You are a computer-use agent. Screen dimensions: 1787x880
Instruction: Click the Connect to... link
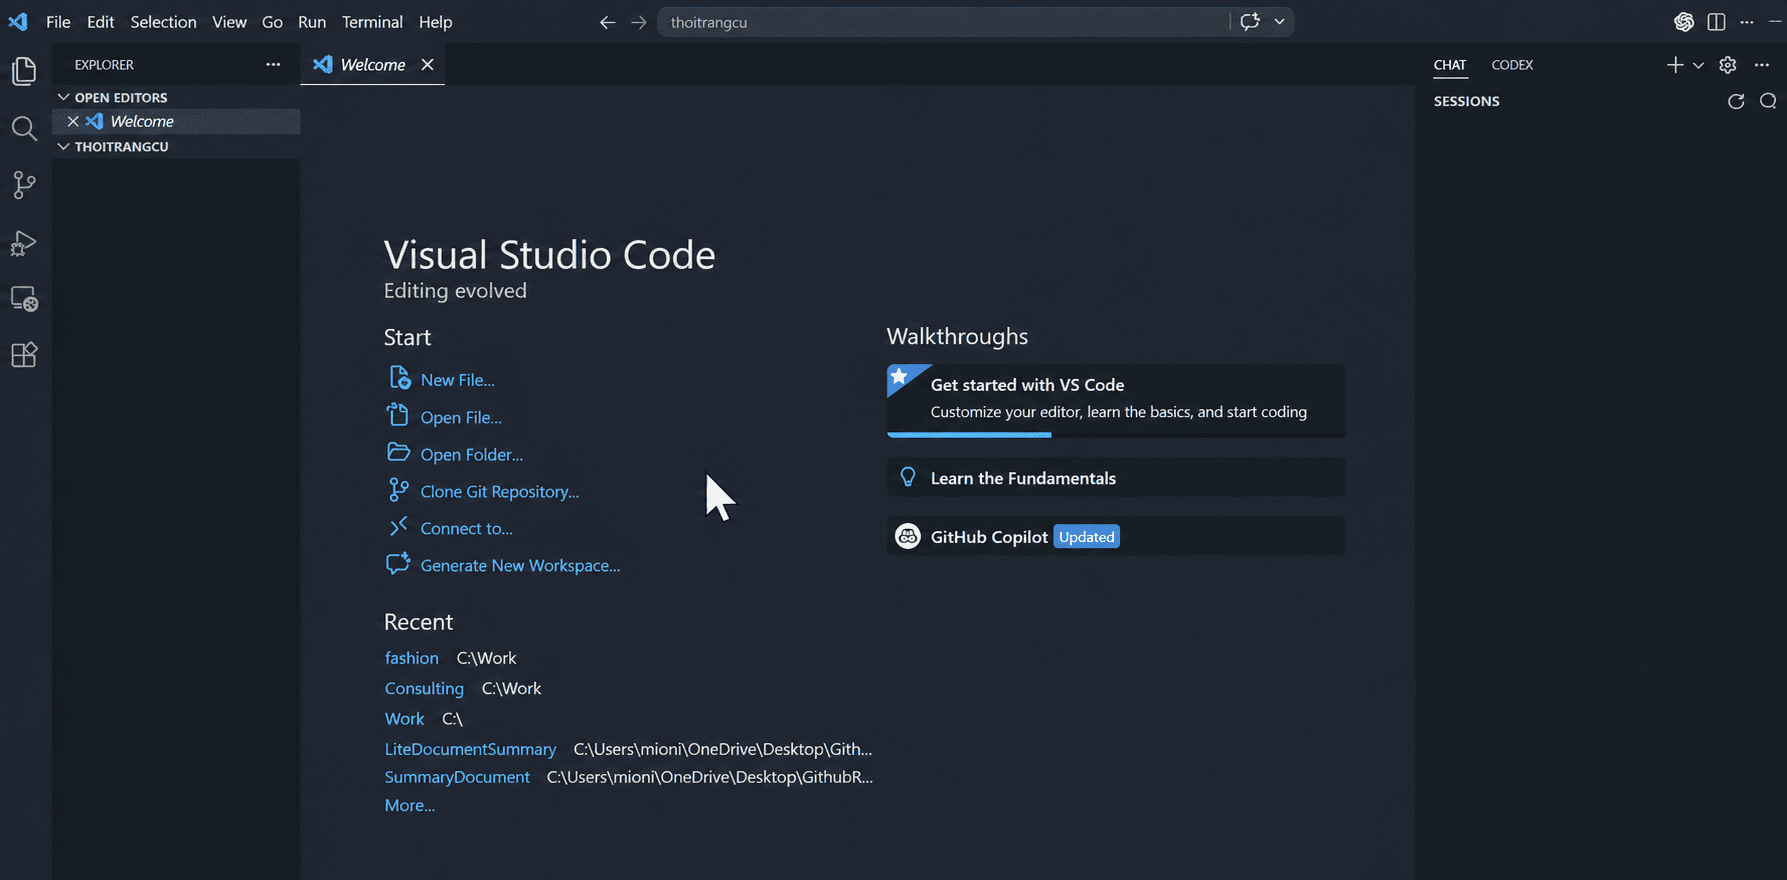466,528
